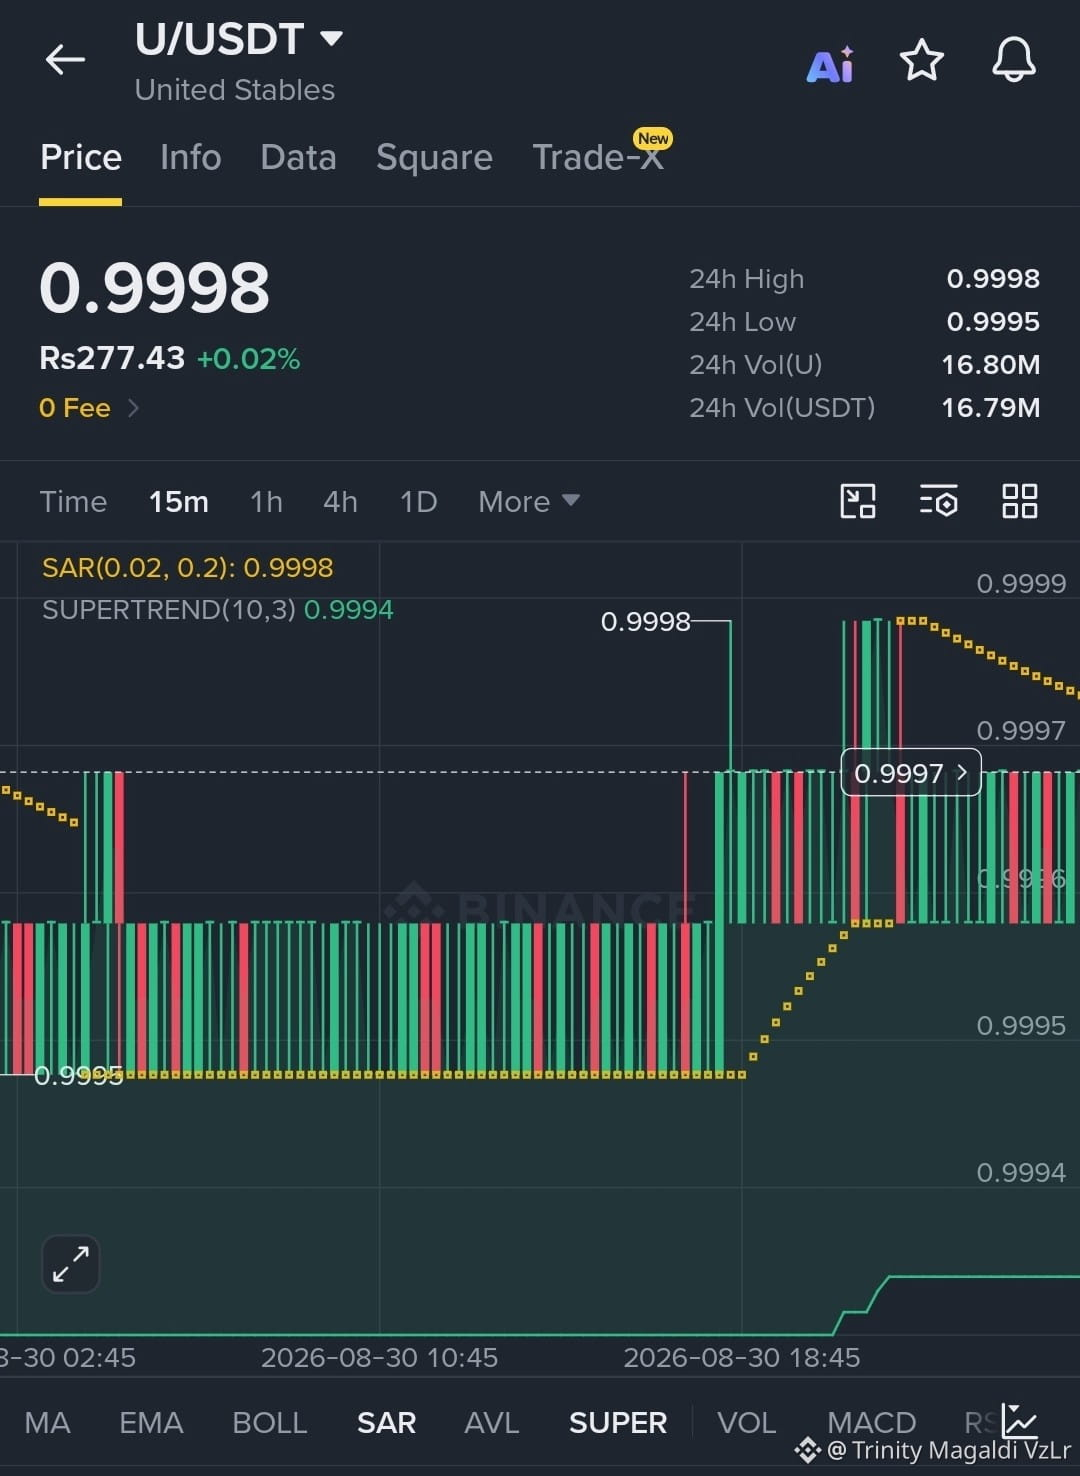Screen dimensions: 1080x1476
Task: Click the 24h Vol(USDT) value 16.79M
Action: pyautogui.click(x=991, y=407)
